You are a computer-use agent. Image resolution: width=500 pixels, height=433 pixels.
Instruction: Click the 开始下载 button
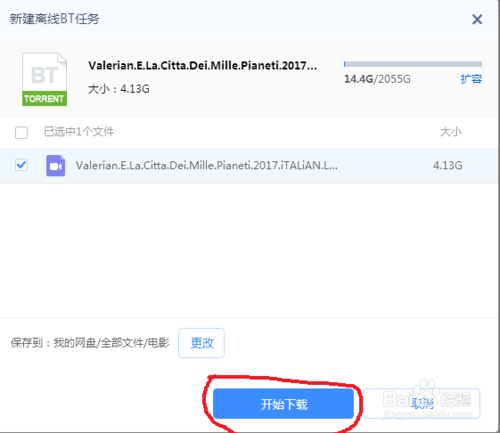point(283,404)
